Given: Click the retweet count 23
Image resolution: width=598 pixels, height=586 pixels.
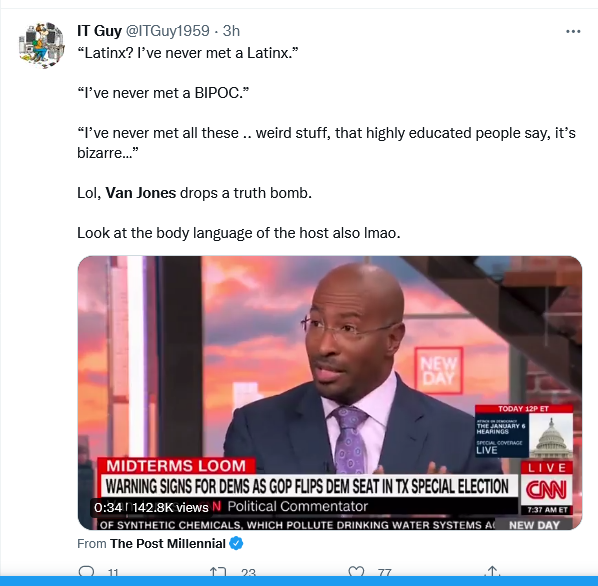Looking at the screenshot, I should coord(248,573).
